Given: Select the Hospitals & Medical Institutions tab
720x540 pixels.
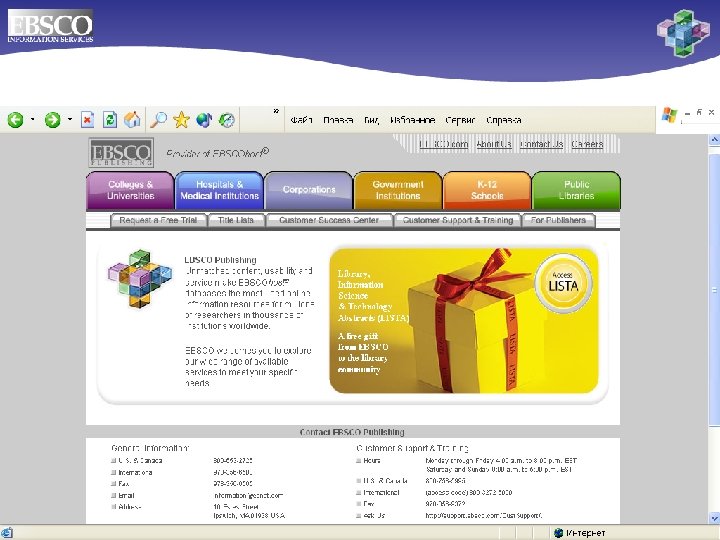Looking at the screenshot, I should [x=219, y=190].
